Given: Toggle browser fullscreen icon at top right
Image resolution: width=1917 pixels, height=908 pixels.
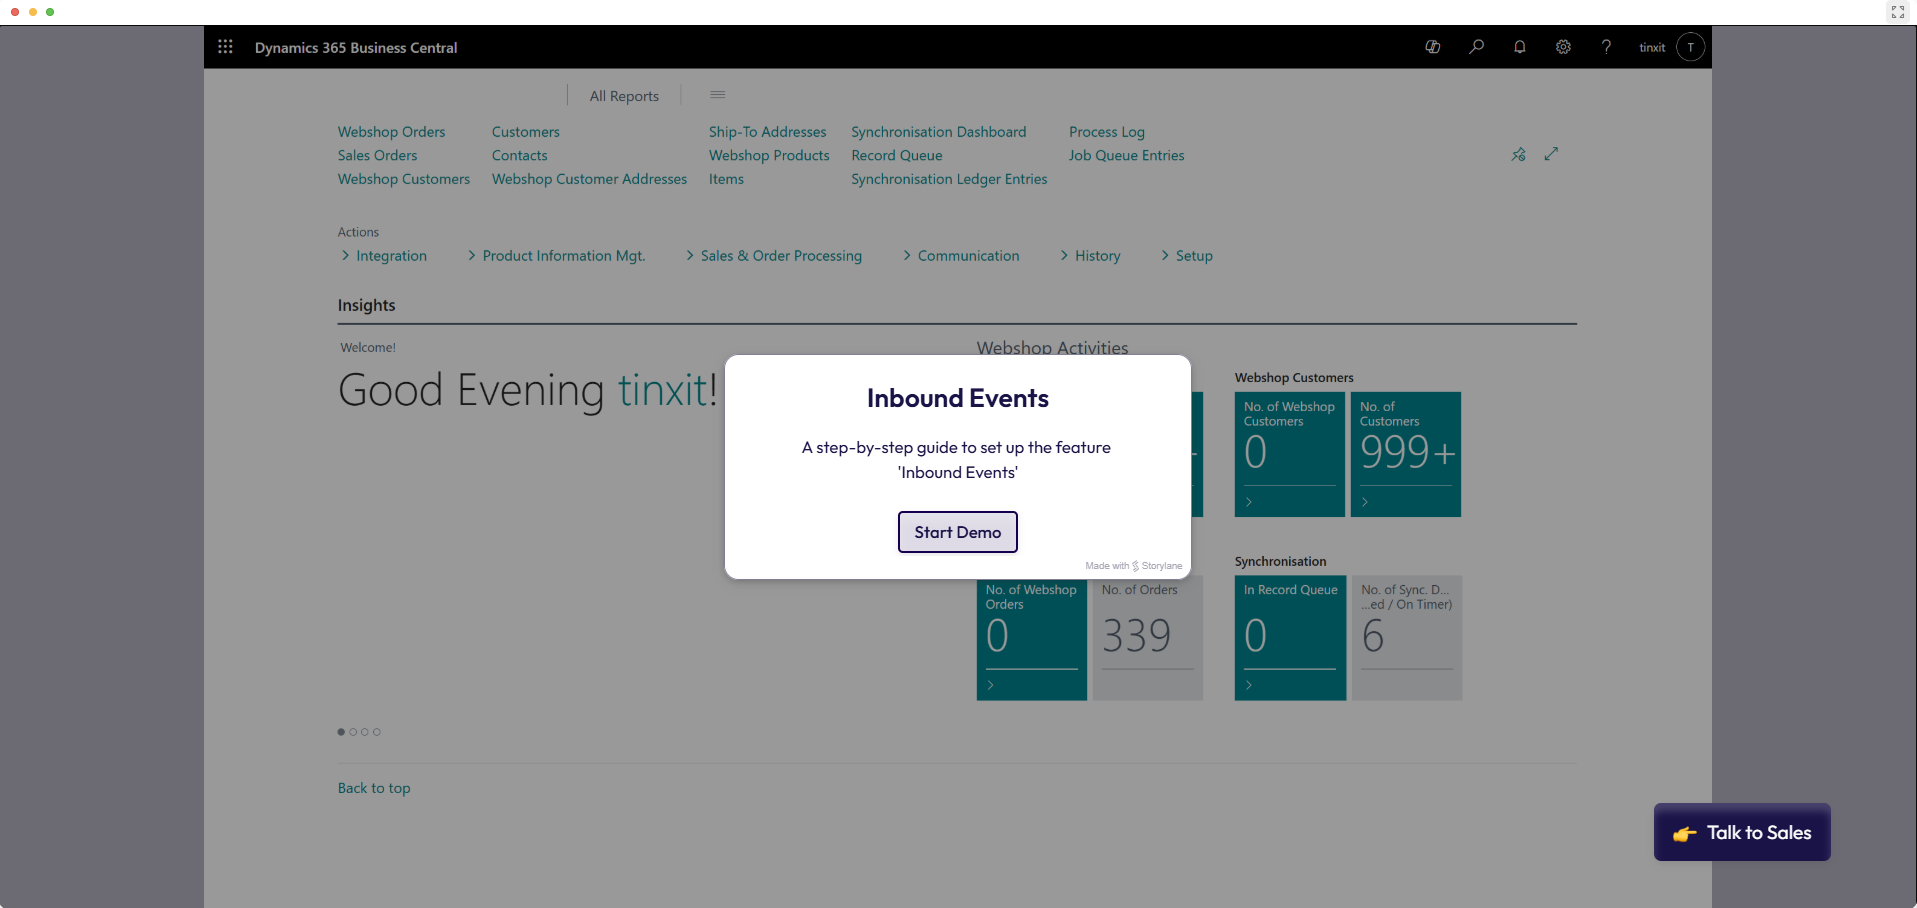Looking at the screenshot, I should click(x=1898, y=12).
